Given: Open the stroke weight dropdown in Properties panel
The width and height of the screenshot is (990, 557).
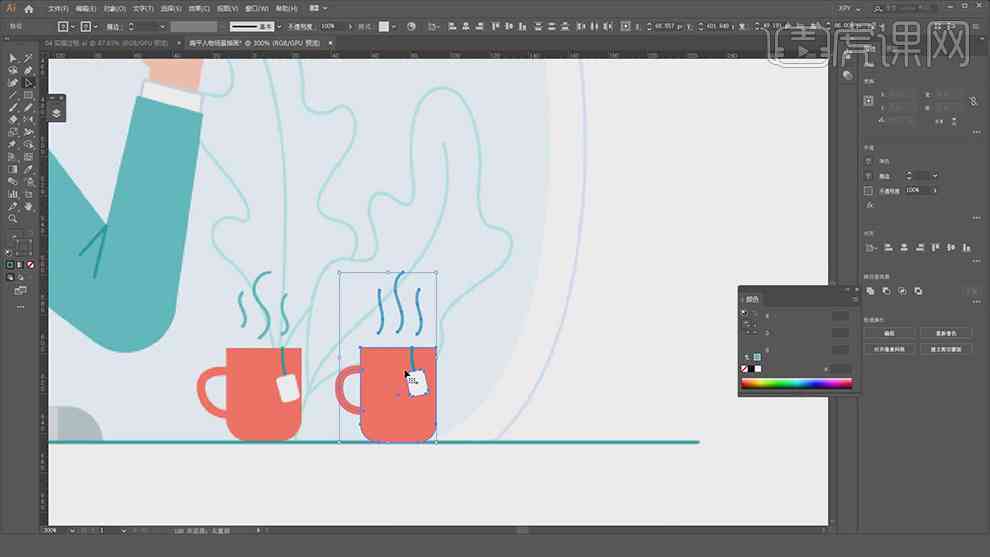Looking at the screenshot, I should pyautogui.click(x=934, y=176).
